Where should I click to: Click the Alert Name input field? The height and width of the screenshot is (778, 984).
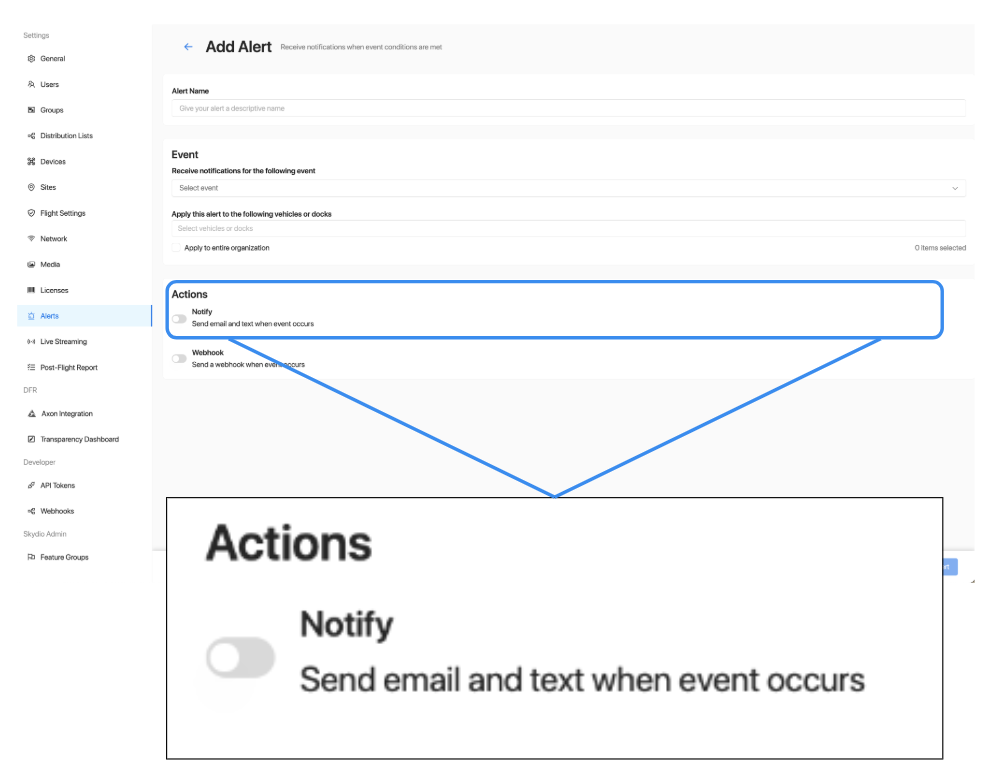pos(569,108)
